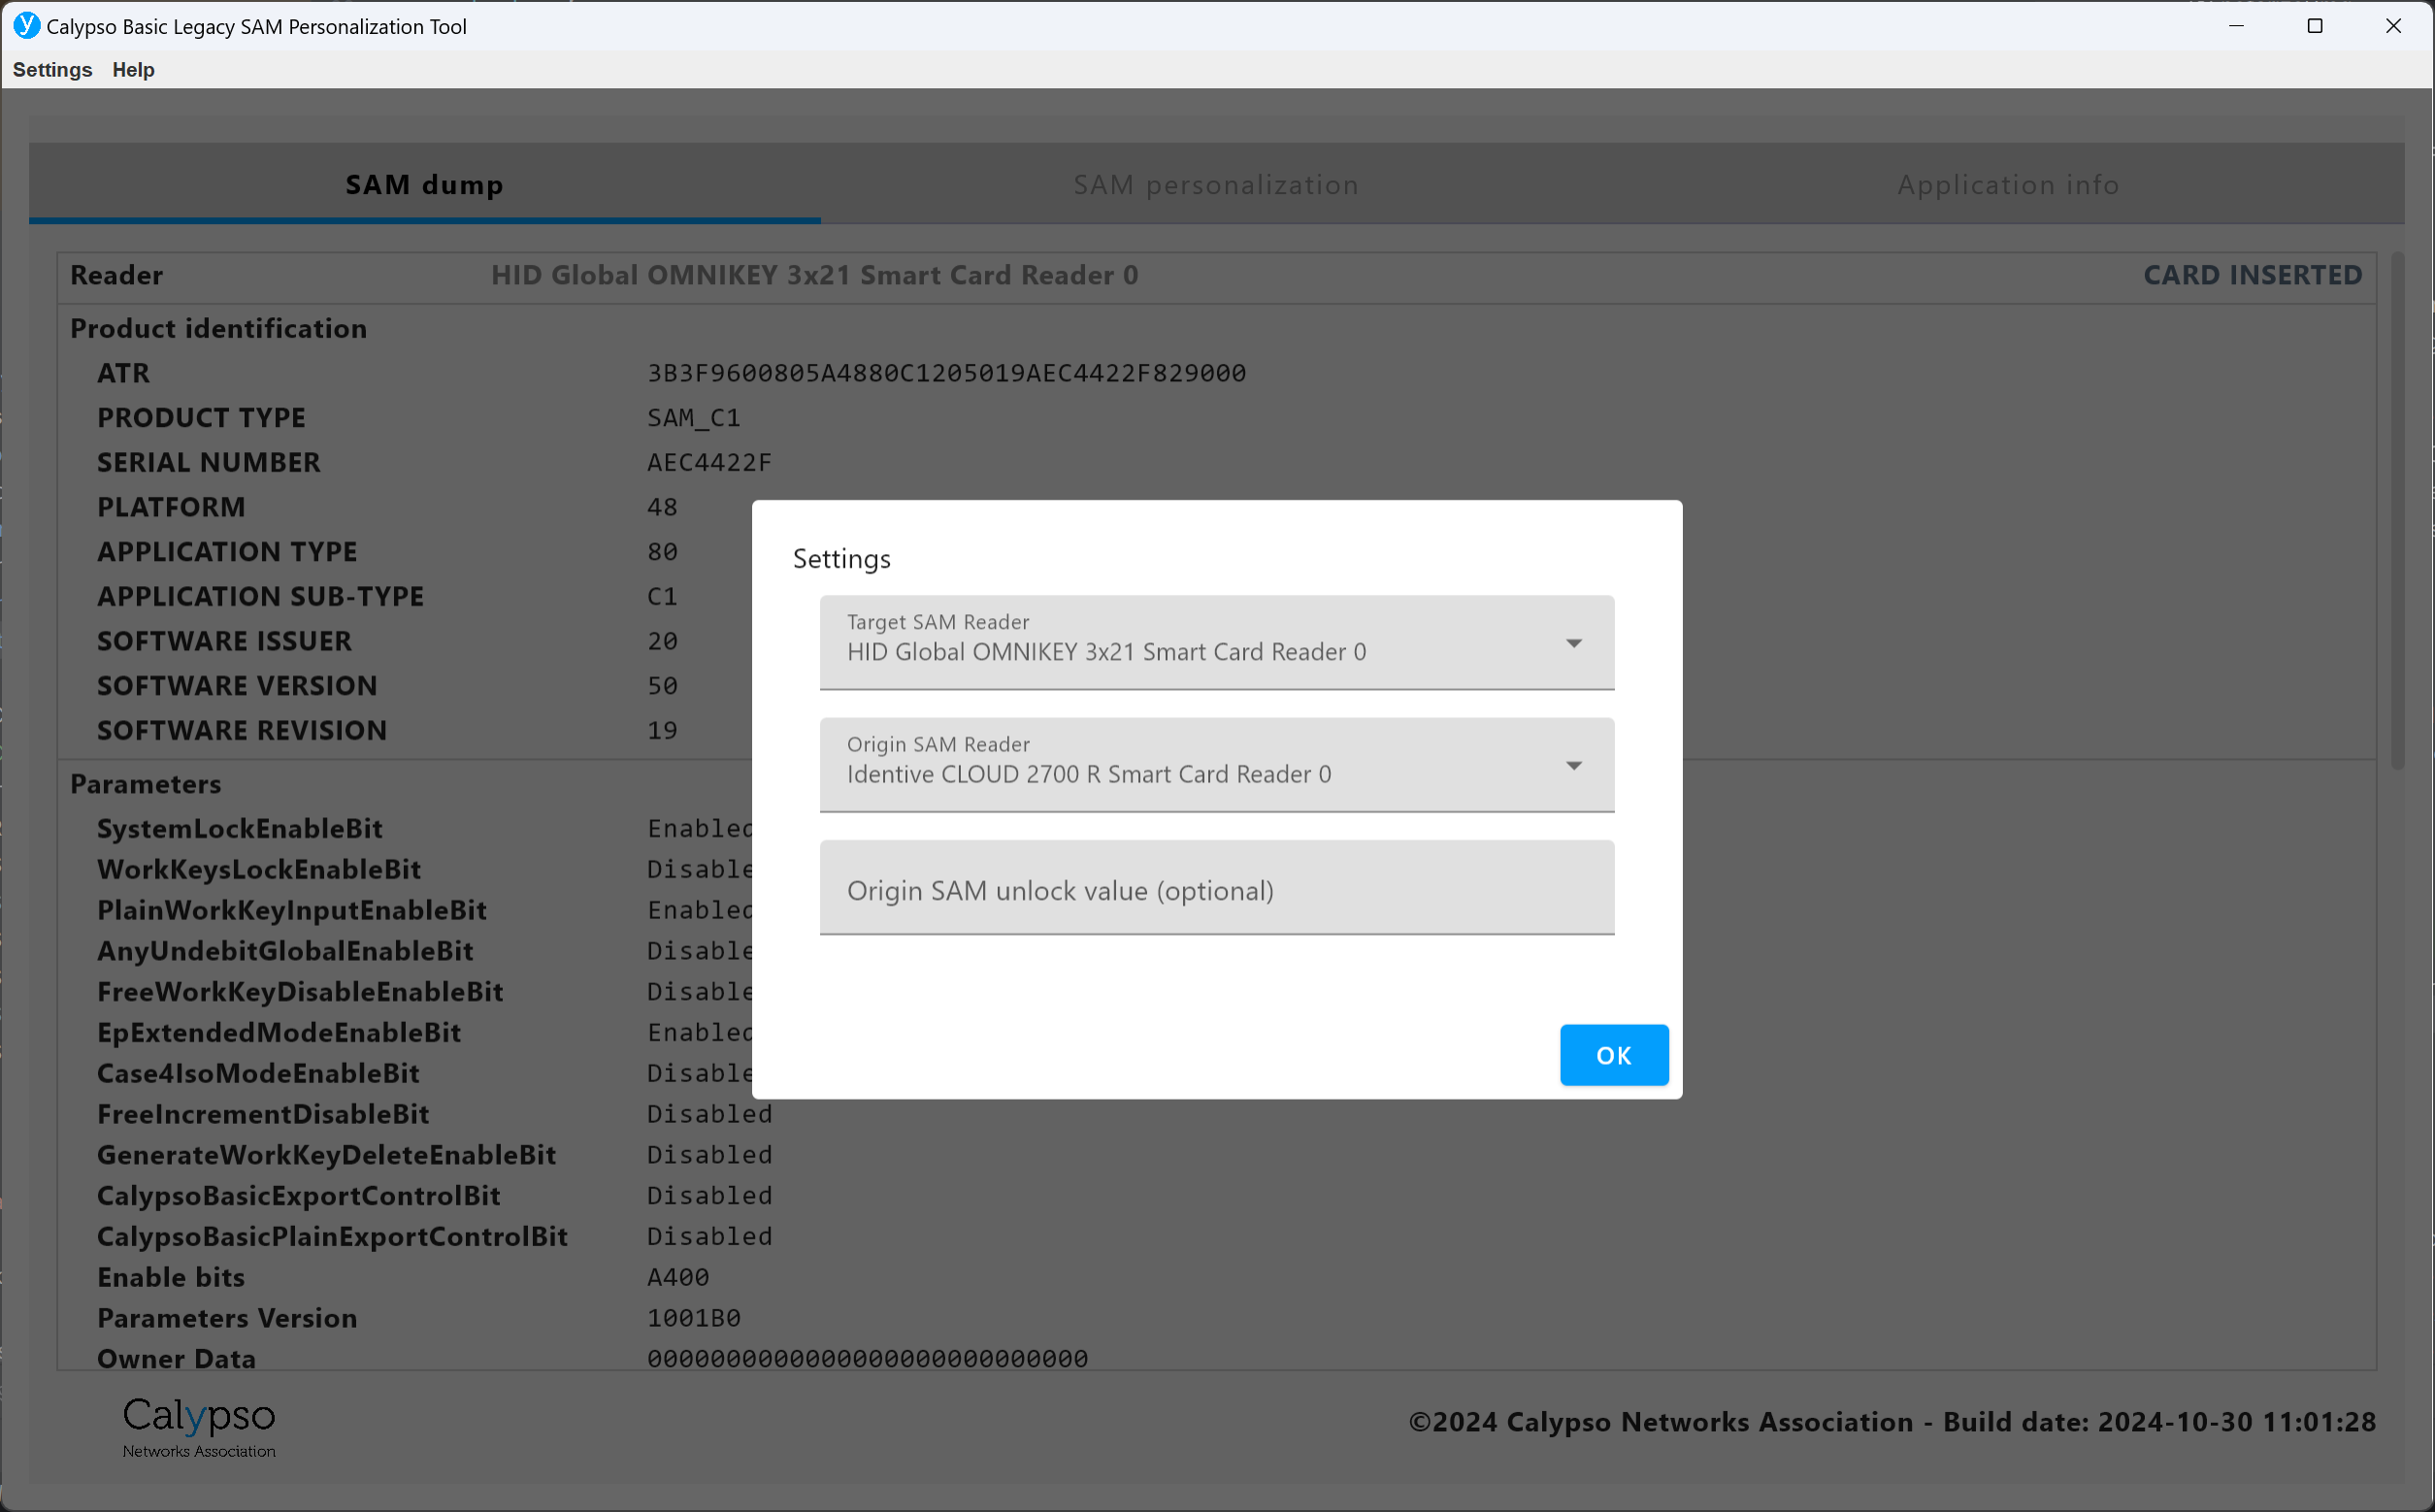The height and width of the screenshot is (1512, 2435).
Task: Click the FreeIncrementDisableBit Disabled value
Action: click(x=709, y=1114)
